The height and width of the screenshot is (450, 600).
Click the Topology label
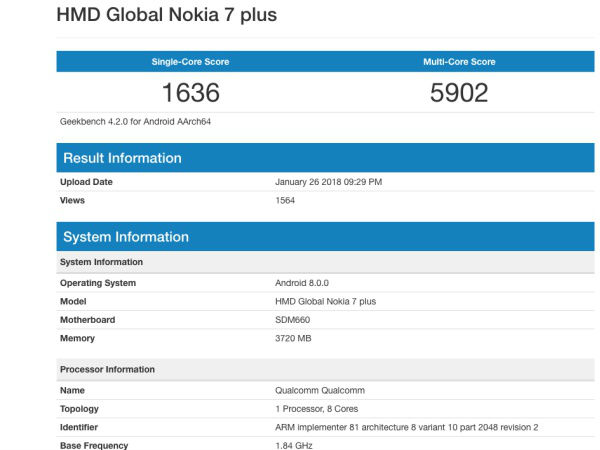tap(79, 409)
